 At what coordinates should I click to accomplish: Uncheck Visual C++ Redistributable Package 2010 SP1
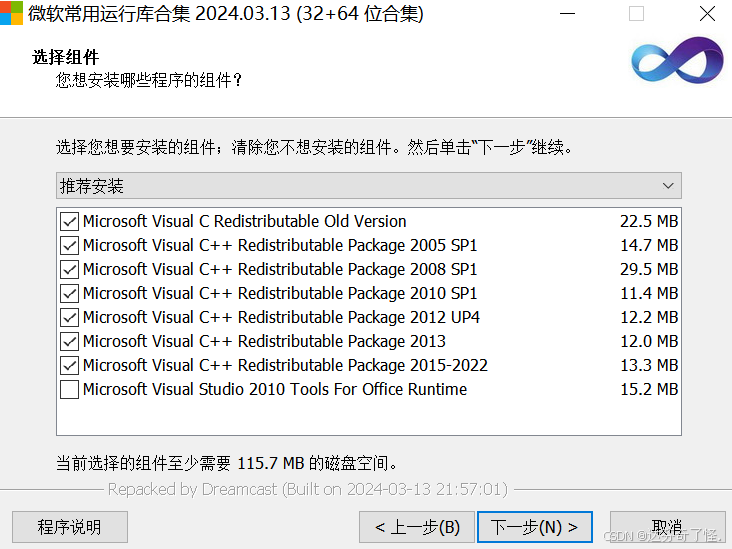point(69,293)
